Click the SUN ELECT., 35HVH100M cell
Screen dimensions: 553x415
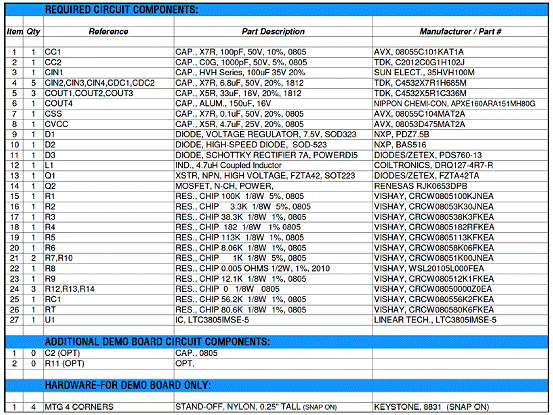(424, 72)
